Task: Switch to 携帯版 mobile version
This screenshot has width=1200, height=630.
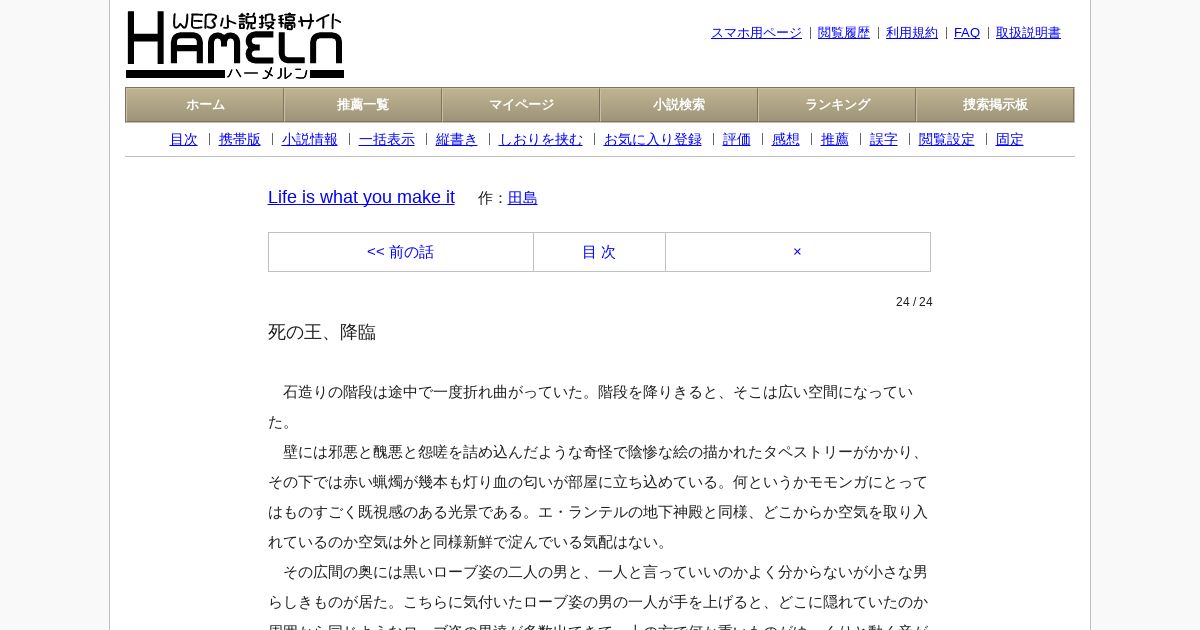Action: (x=240, y=140)
